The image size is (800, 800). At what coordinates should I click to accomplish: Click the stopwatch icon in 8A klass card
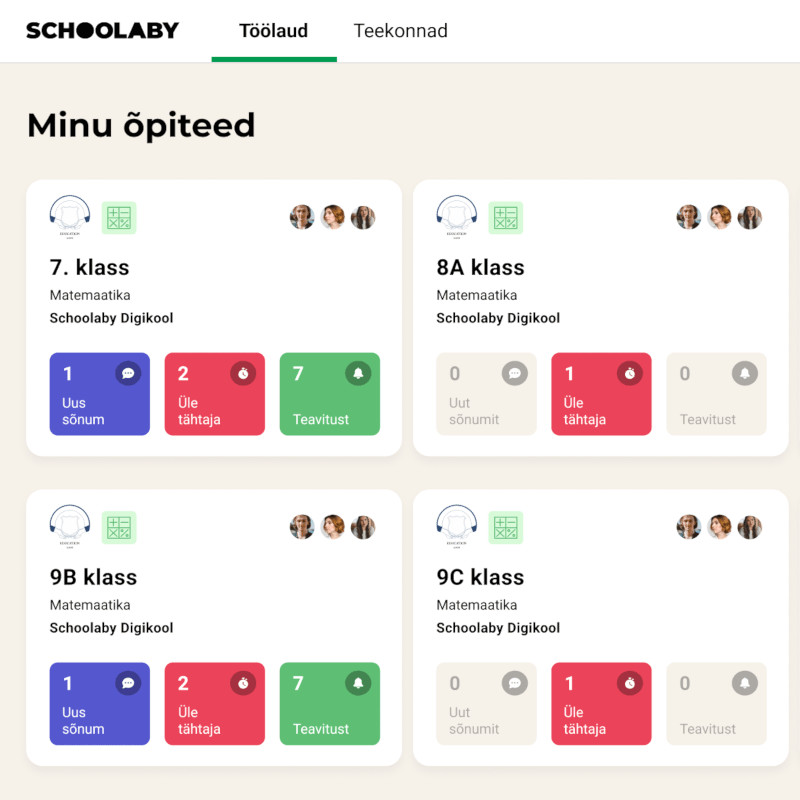[x=629, y=374]
